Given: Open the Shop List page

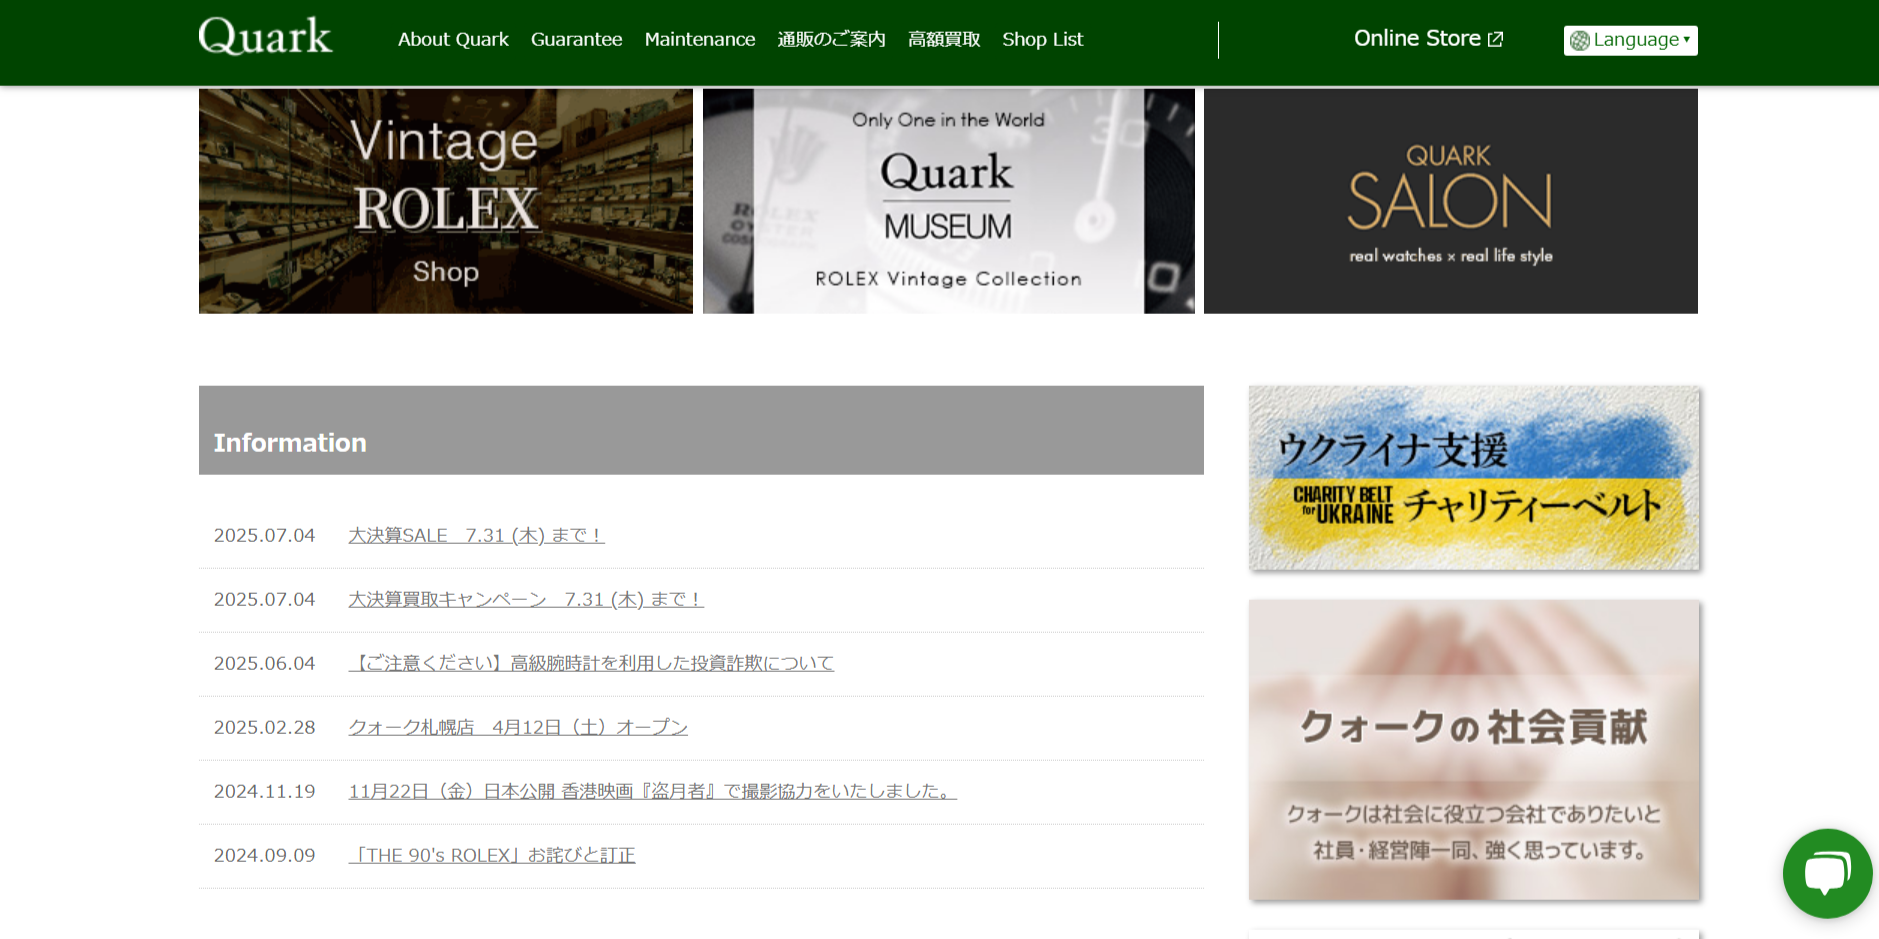Looking at the screenshot, I should [1043, 39].
